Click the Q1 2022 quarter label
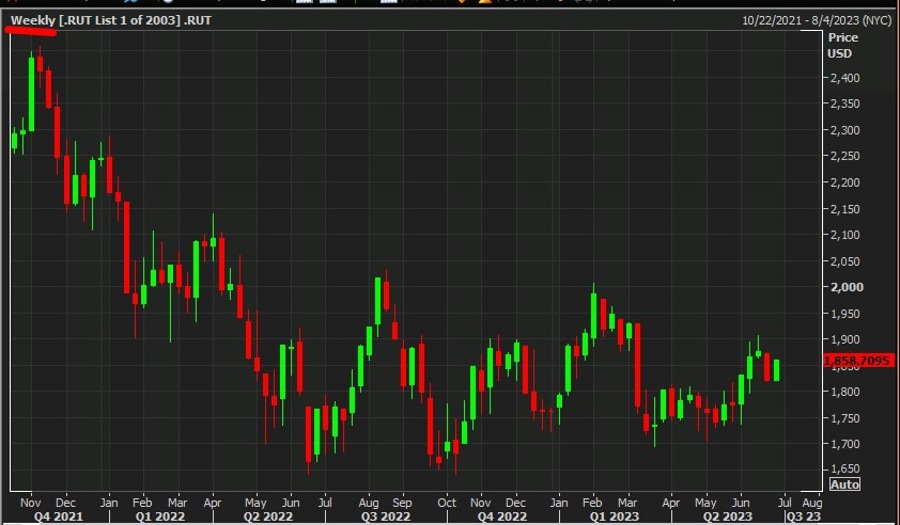This screenshot has width=900, height=525. pyautogui.click(x=160, y=517)
